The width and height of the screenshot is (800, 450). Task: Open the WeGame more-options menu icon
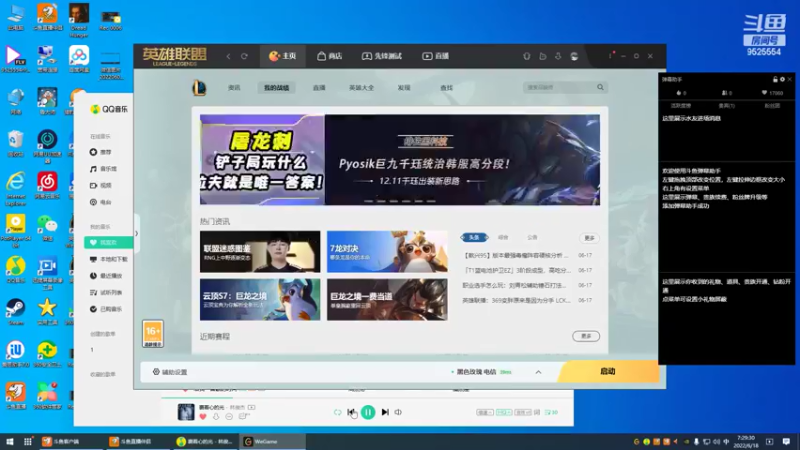coord(610,56)
